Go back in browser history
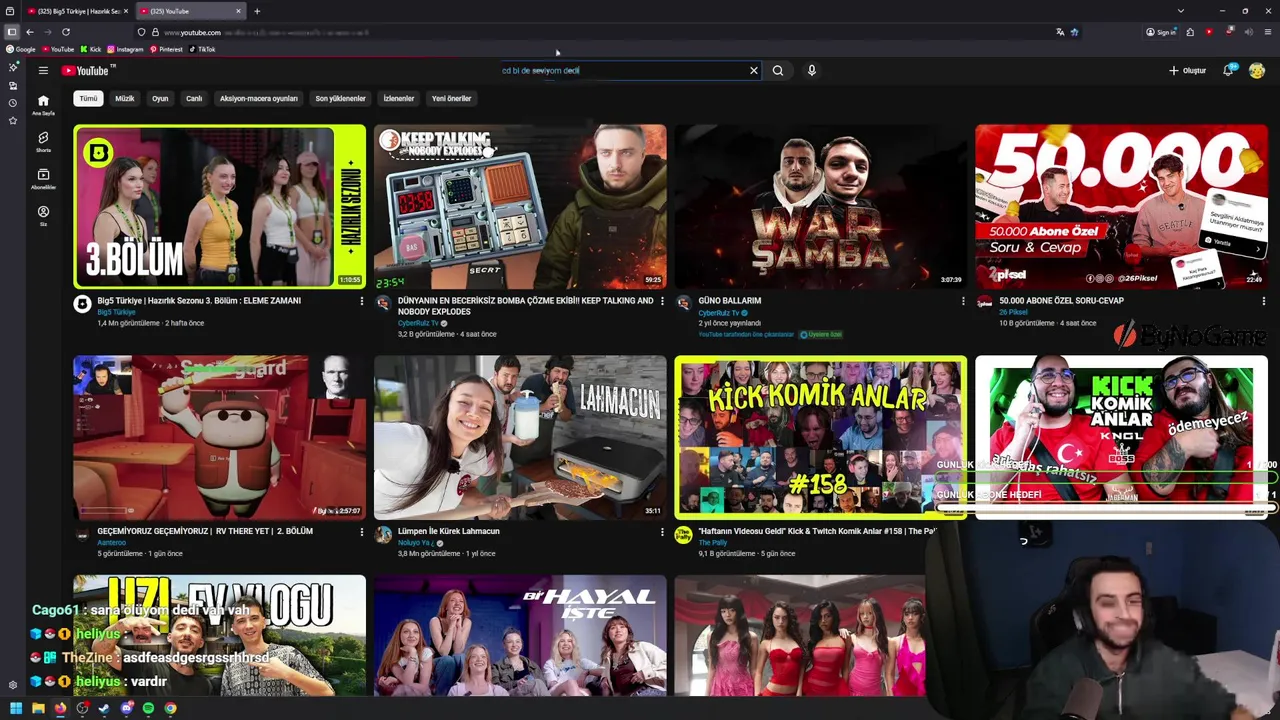The height and width of the screenshot is (720, 1280). pyautogui.click(x=30, y=32)
